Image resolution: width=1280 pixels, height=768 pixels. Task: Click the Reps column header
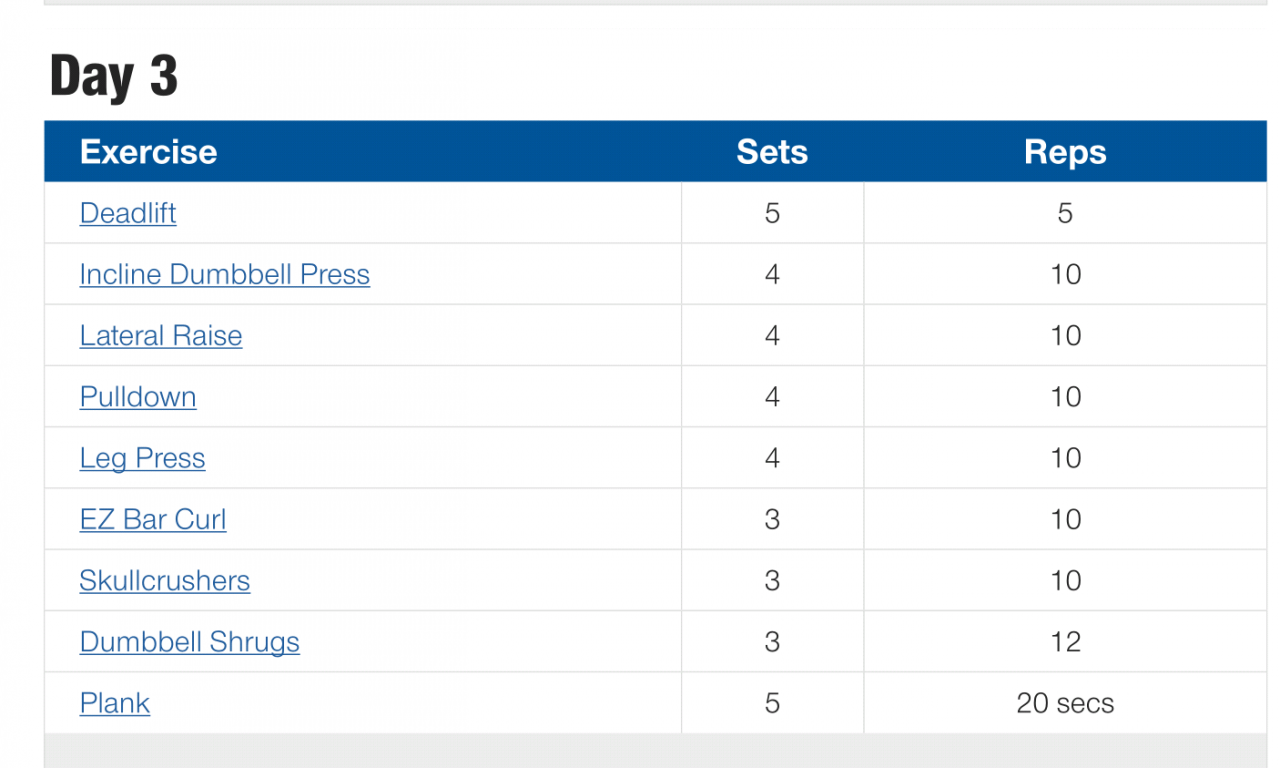pyautogui.click(x=1065, y=152)
